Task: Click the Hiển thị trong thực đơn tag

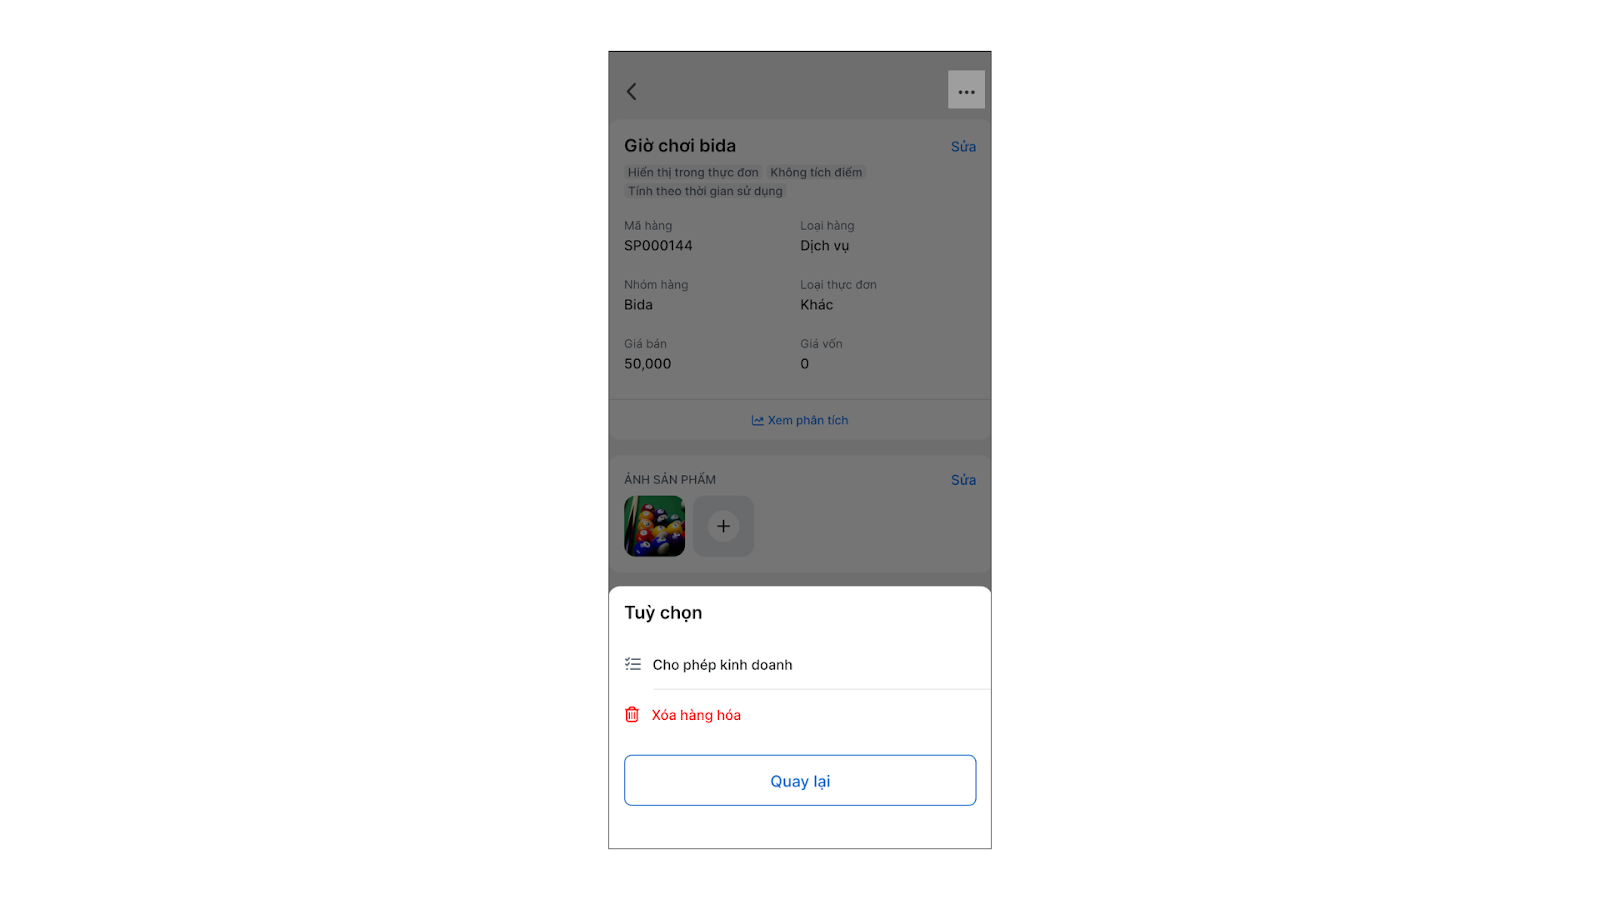Action: click(693, 172)
